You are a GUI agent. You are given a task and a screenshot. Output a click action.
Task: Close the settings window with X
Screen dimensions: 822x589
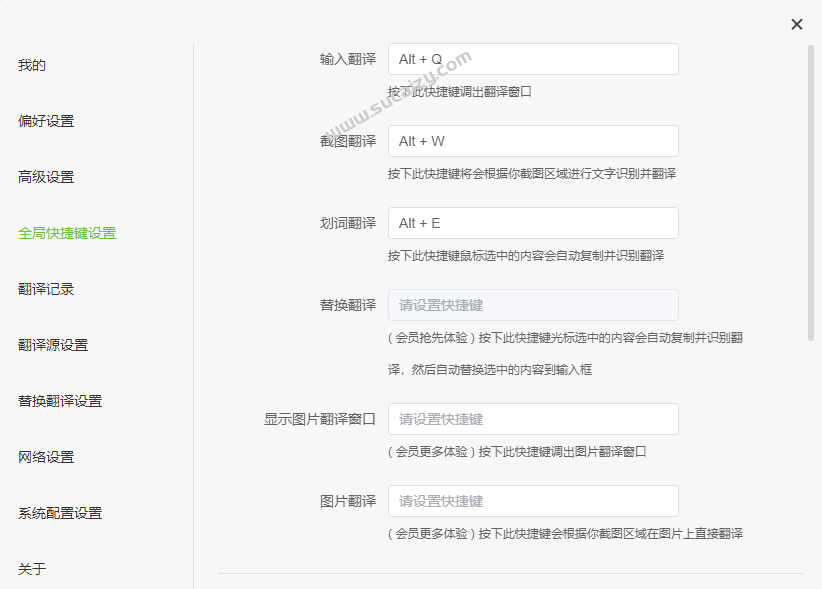coord(796,24)
